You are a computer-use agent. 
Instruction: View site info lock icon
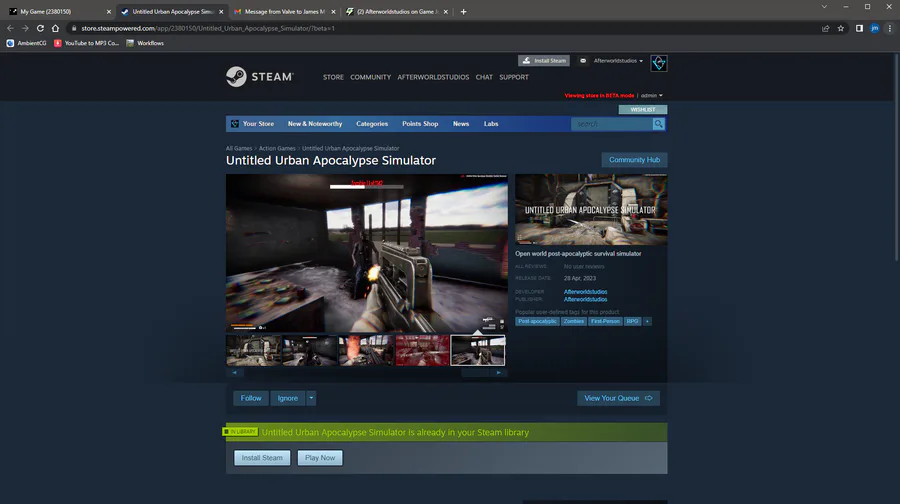(x=74, y=28)
